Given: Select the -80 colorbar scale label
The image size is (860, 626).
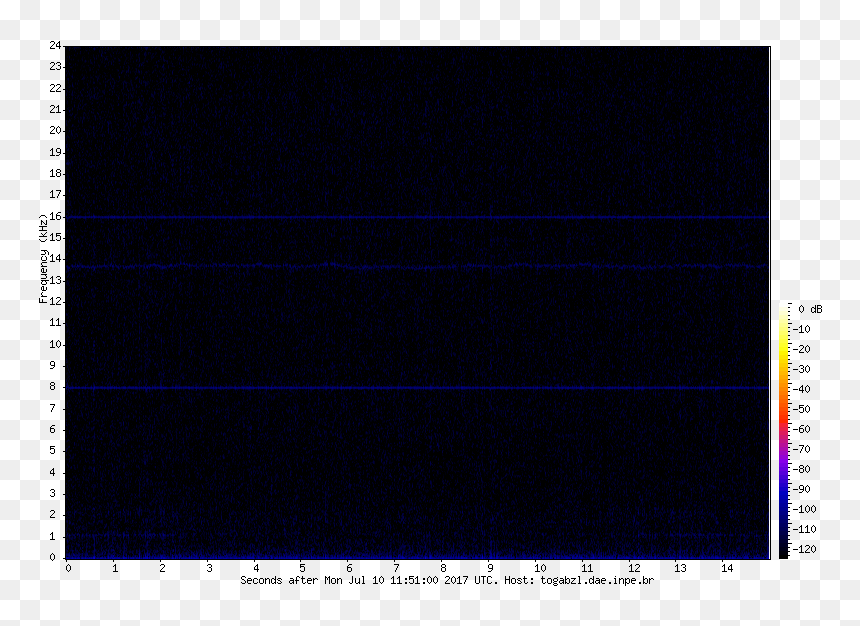Looking at the screenshot, I should [802, 469].
